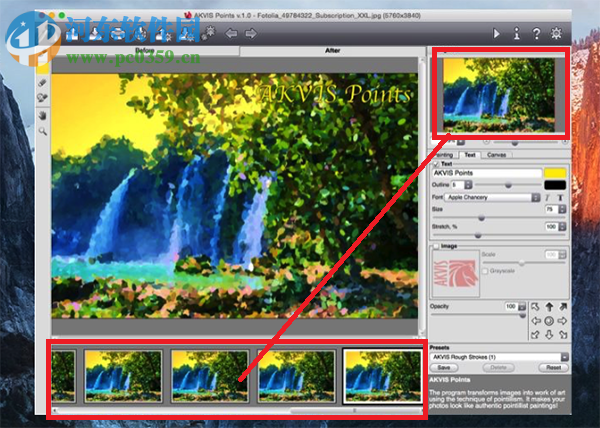Position watermark at bottom-left arrow
The image size is (600, 428).
coord(535,335)
